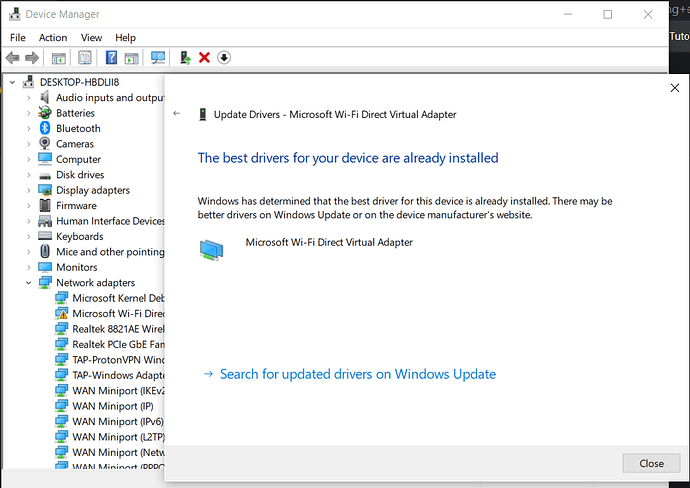Expand the Keyboards category
690x488 pixels.
click(x=29, y=236)
